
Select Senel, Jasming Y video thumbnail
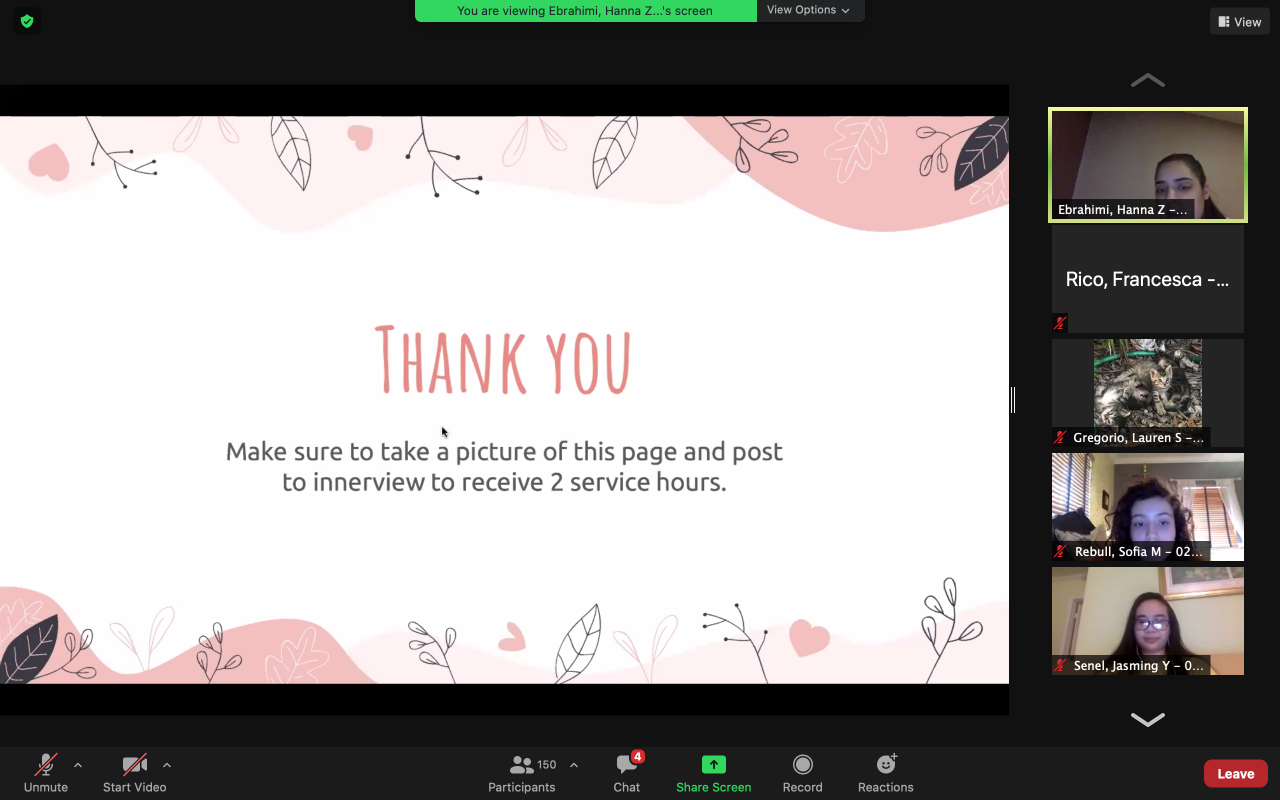pos(1148,621)
